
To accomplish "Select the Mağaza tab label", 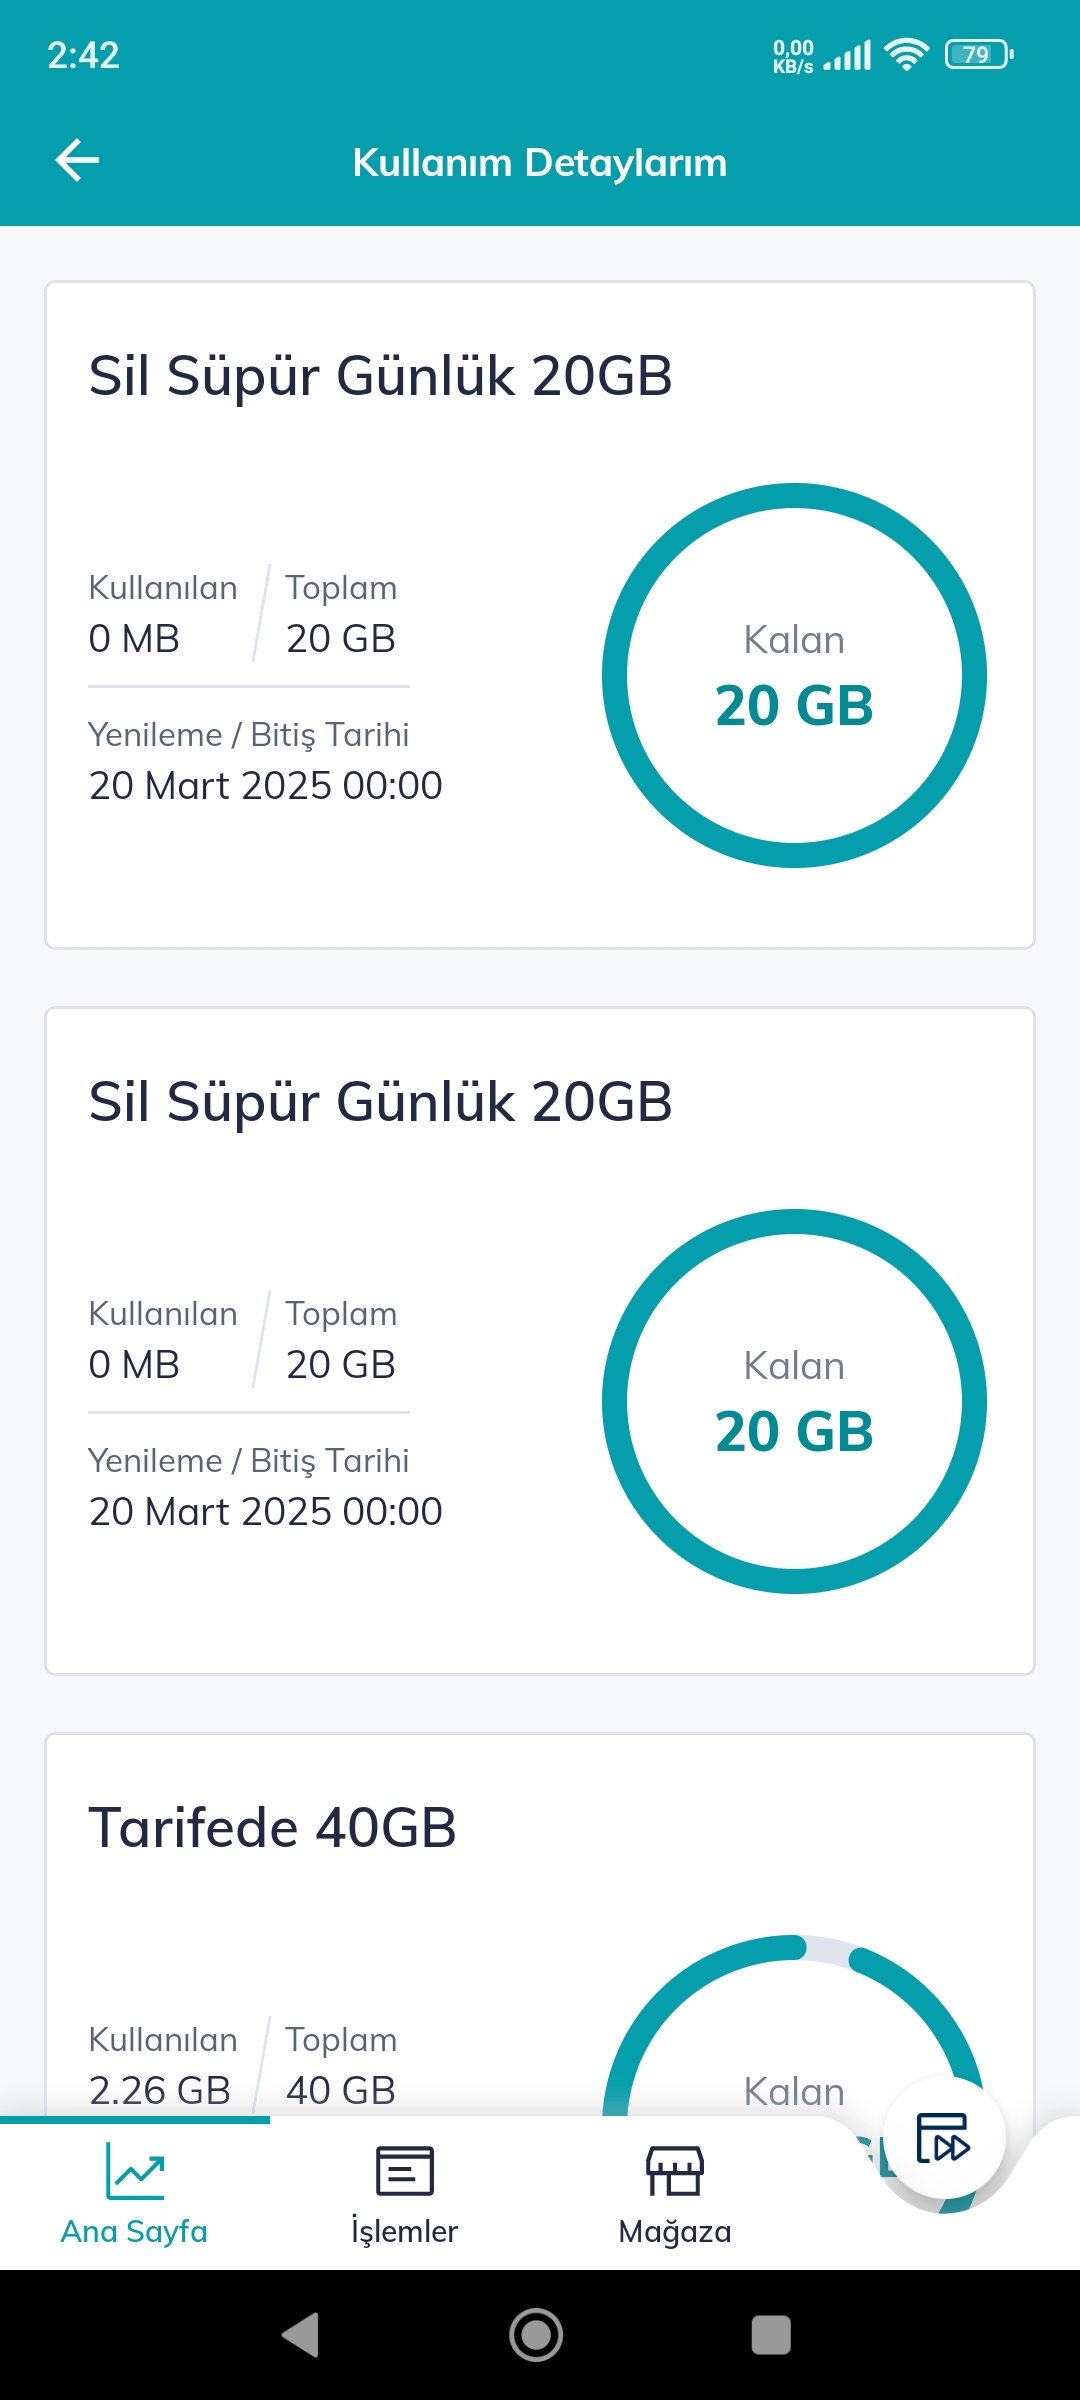I will (x=675, y=2231).
